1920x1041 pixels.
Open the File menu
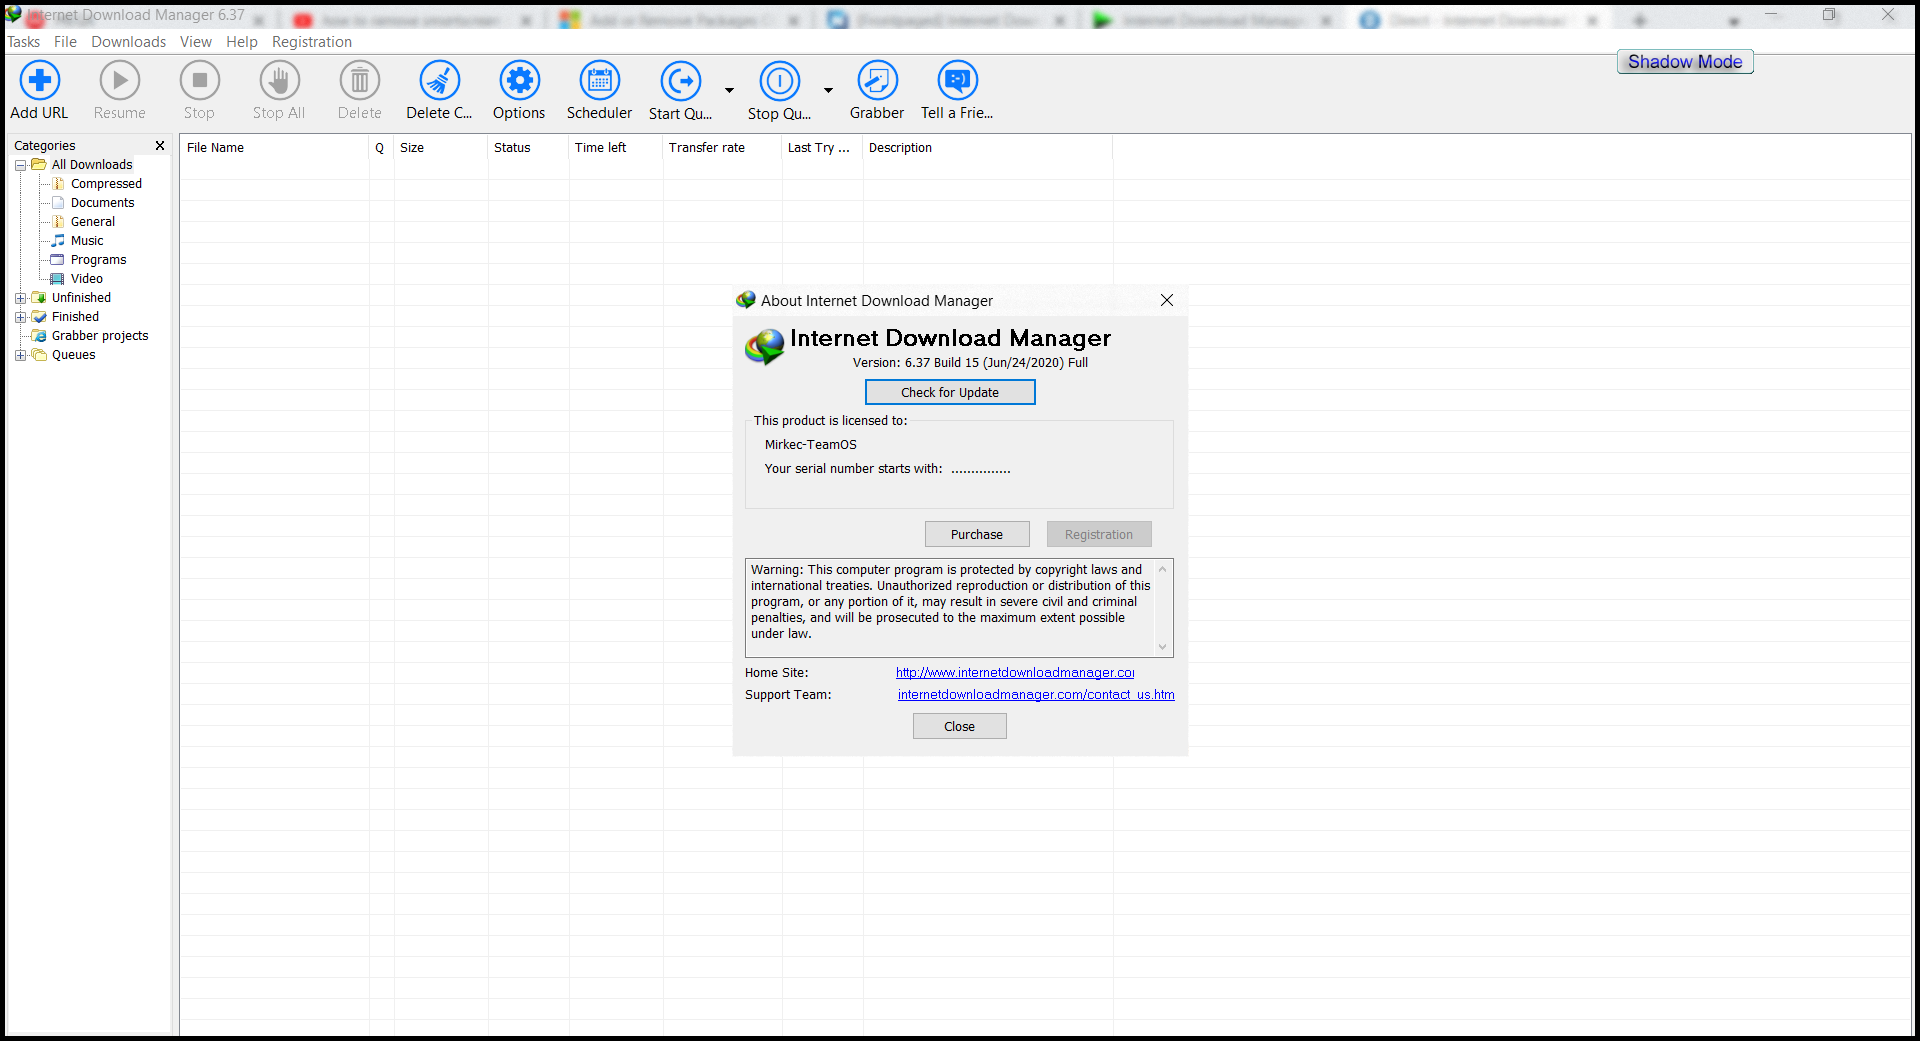tap(65, 42)
